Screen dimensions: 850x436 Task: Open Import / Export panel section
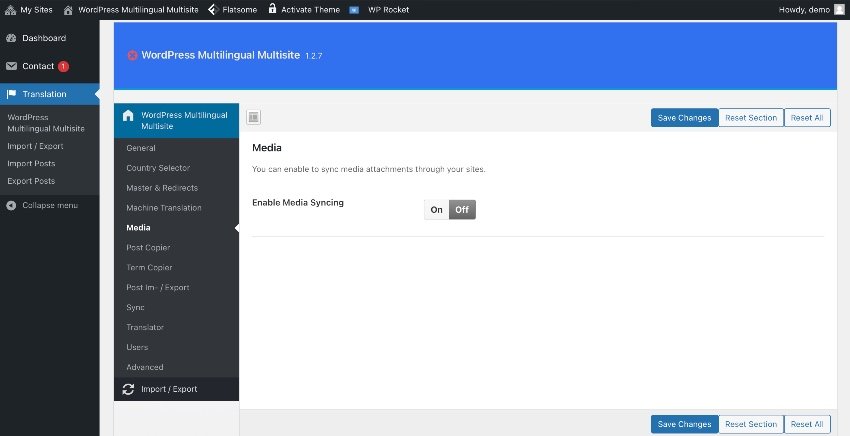coord(176,389)
